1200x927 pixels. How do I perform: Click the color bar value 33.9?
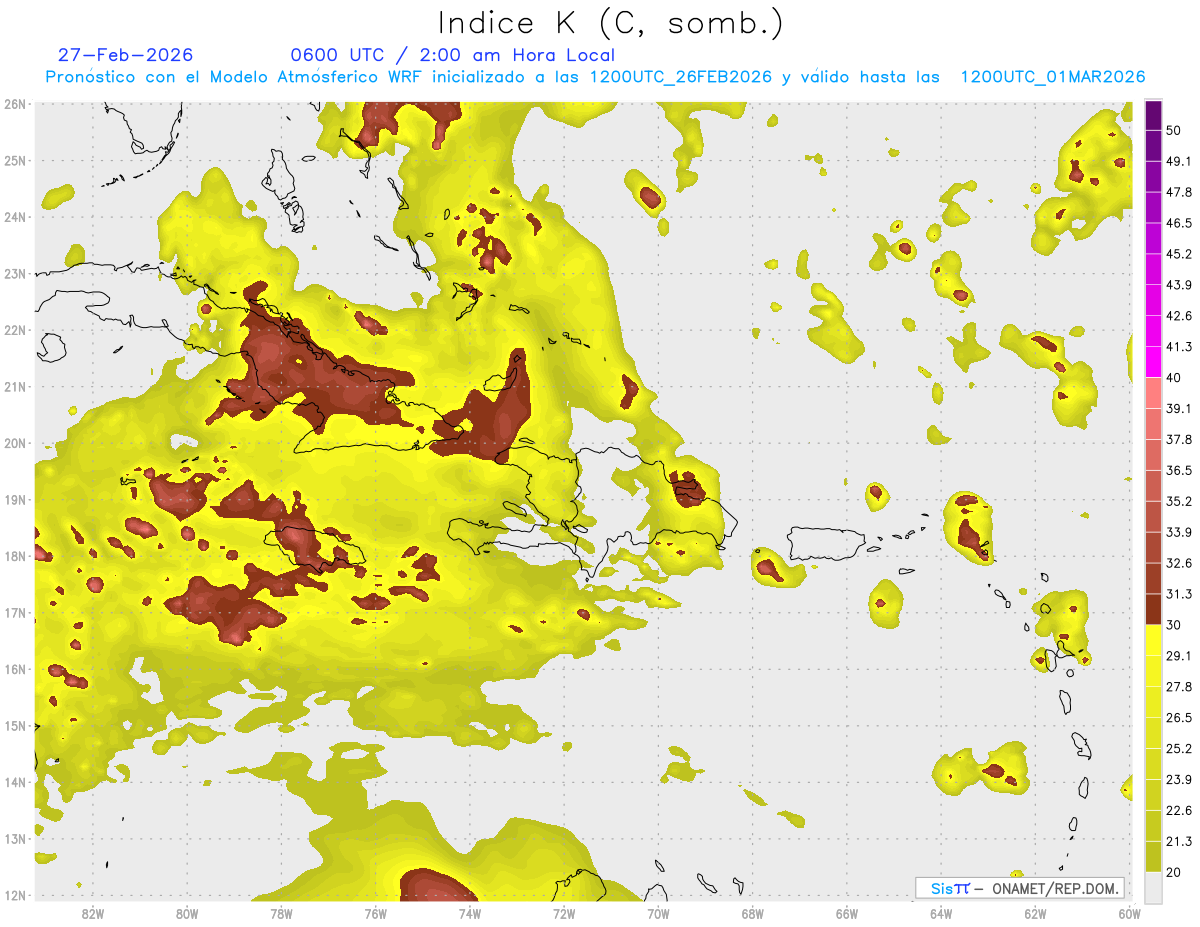[1179, 532]
